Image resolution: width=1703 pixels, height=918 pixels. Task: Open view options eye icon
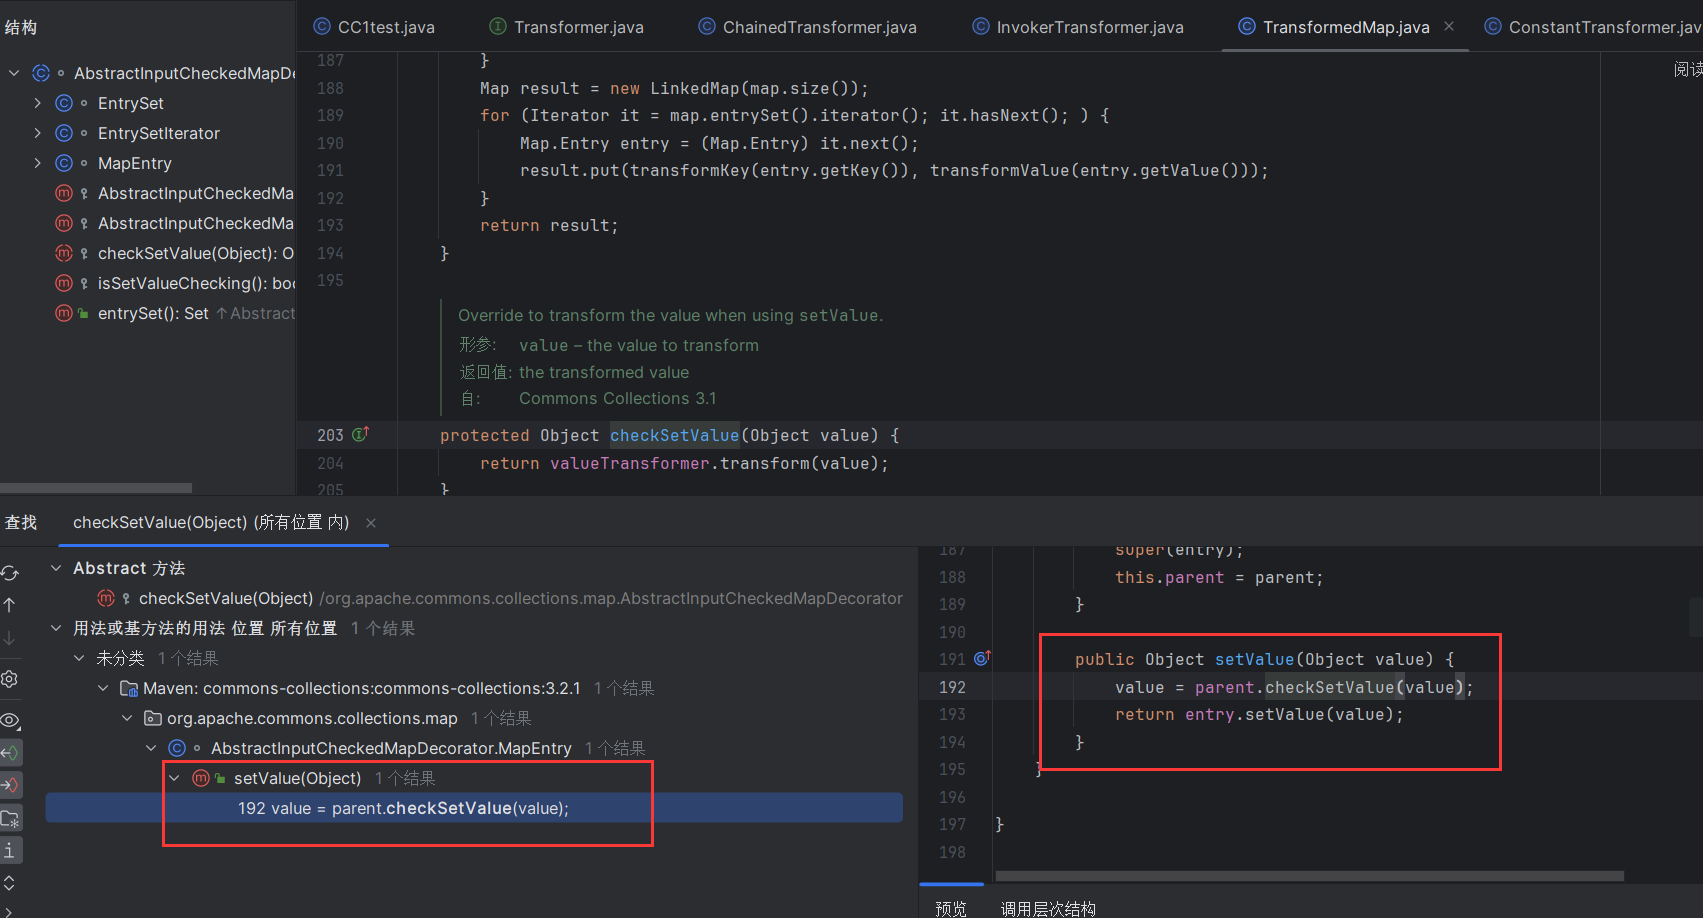click(10, 720)
